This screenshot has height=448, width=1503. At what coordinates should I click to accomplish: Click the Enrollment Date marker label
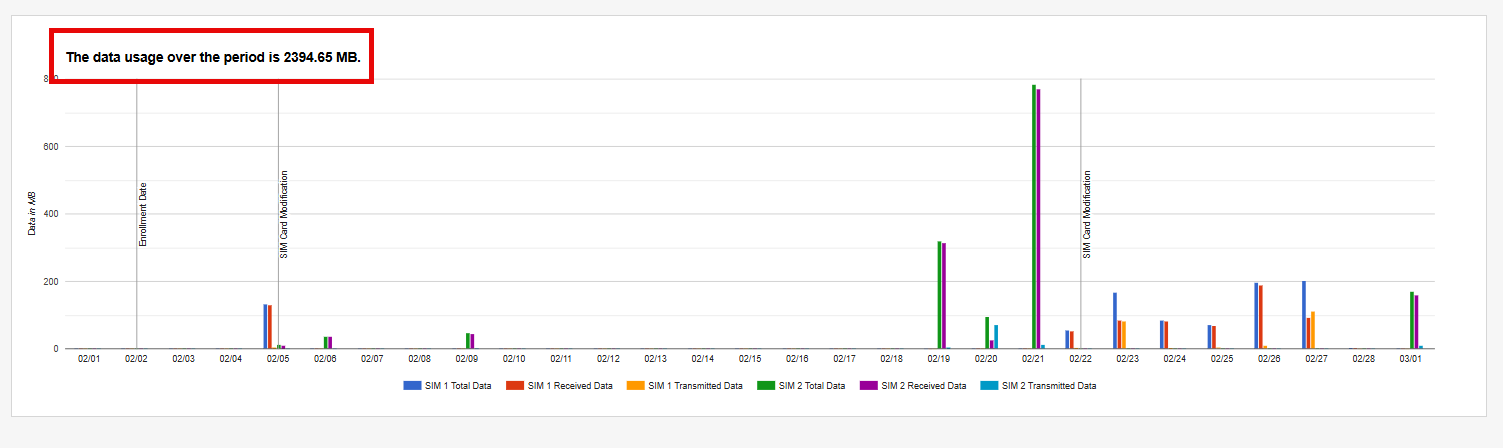coord(143,214)
